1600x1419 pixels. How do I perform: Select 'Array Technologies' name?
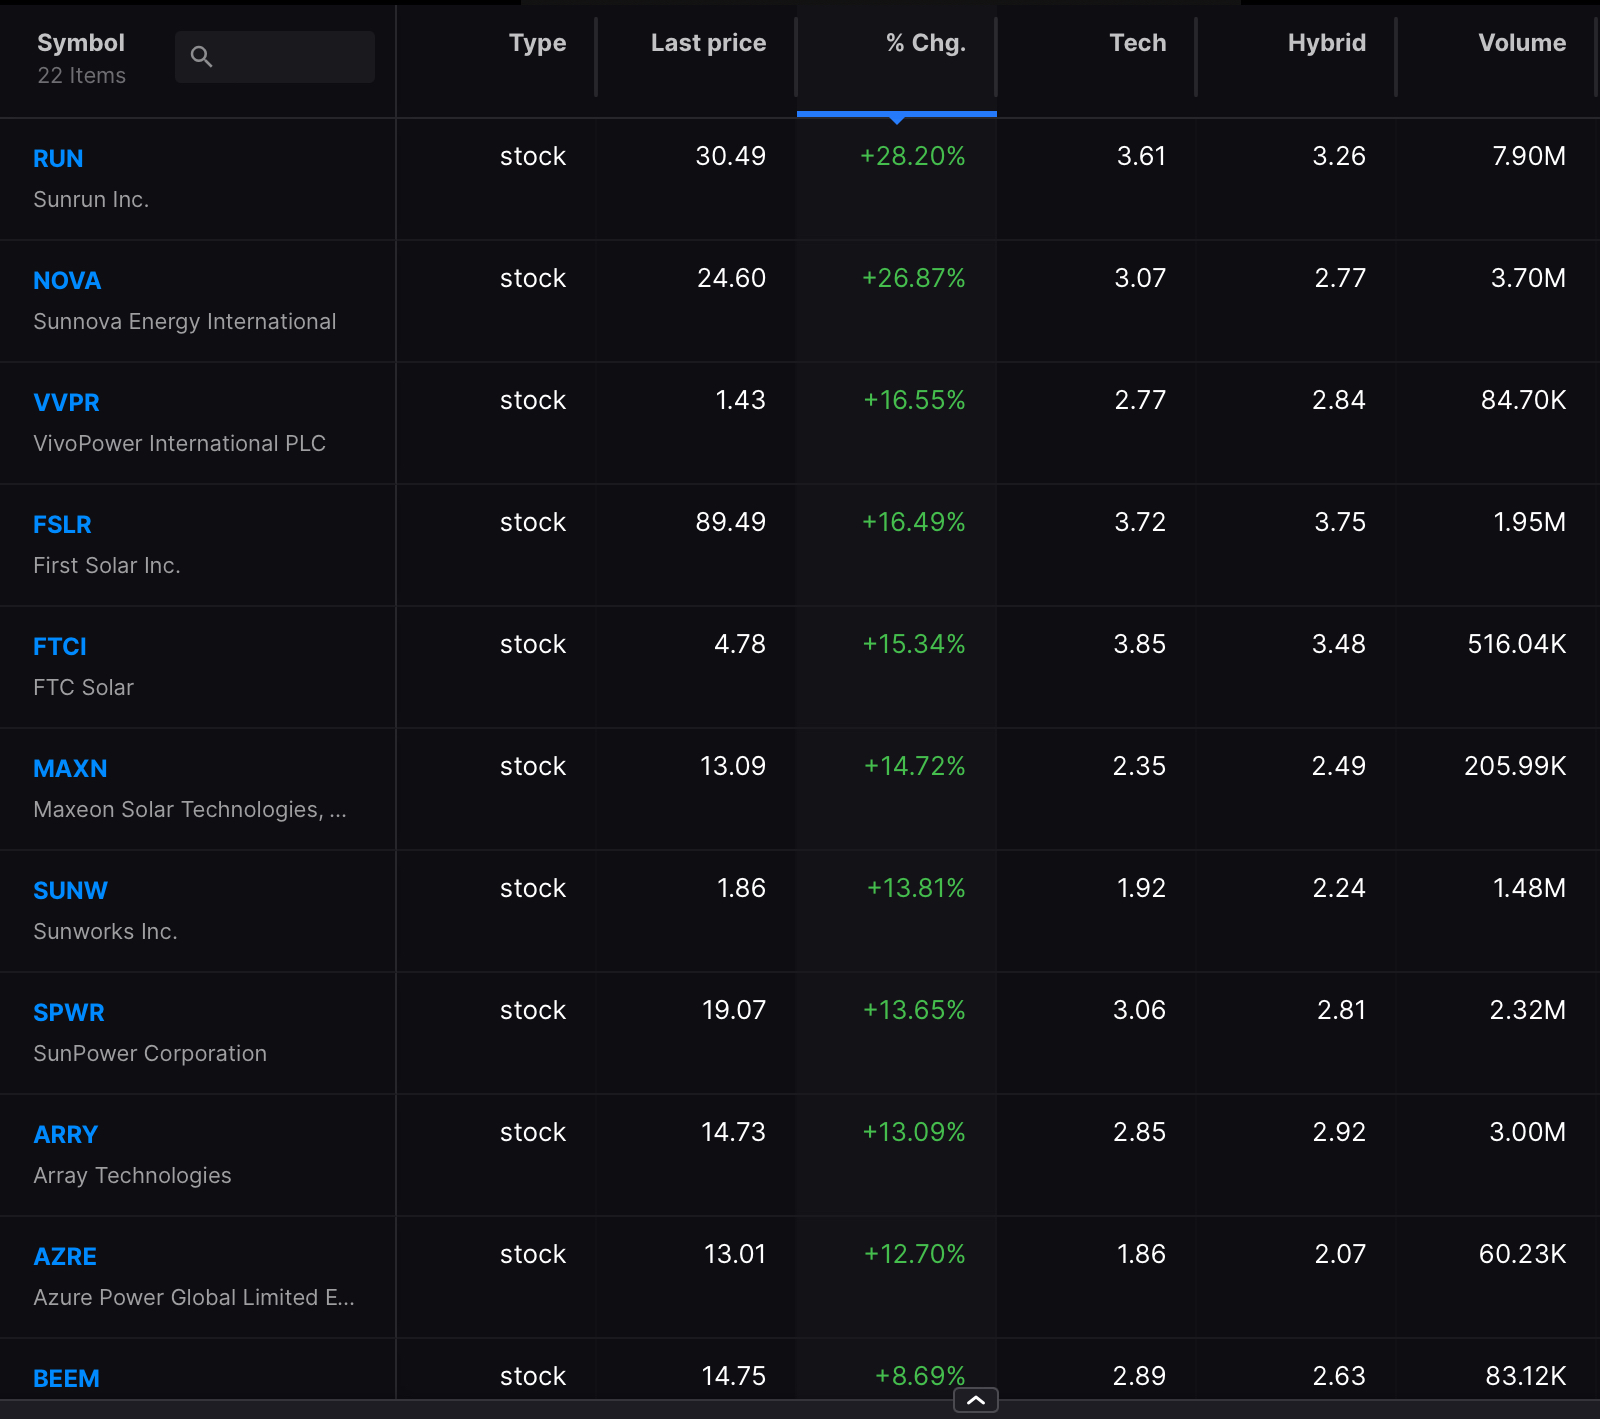132,1176
